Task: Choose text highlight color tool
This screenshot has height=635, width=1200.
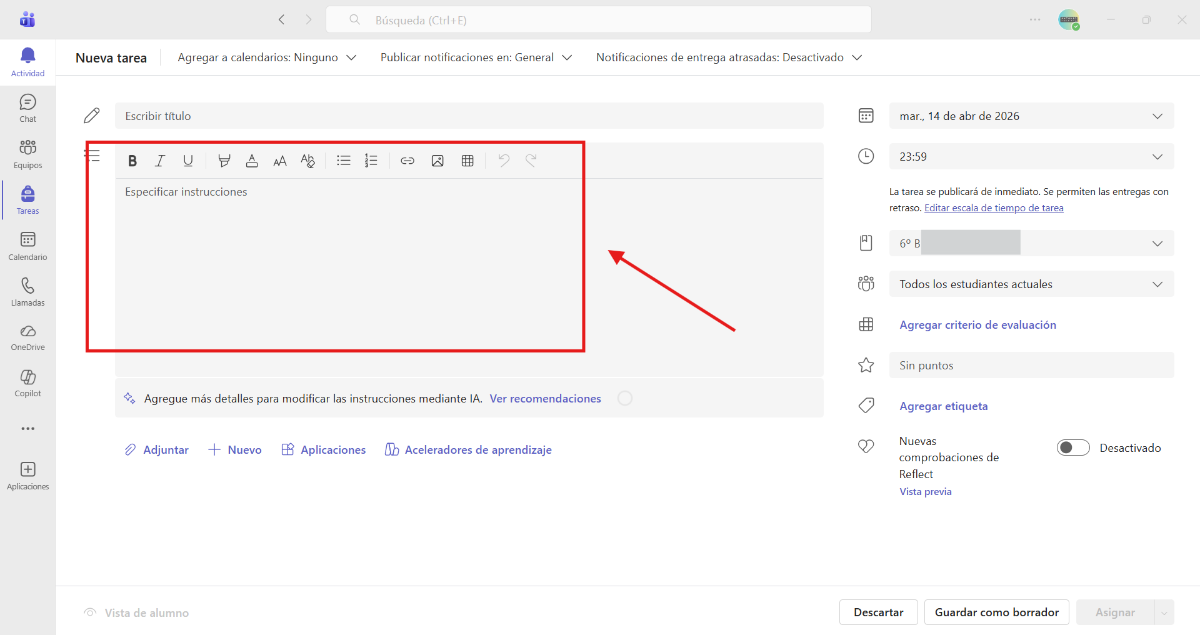Action: 224,161
